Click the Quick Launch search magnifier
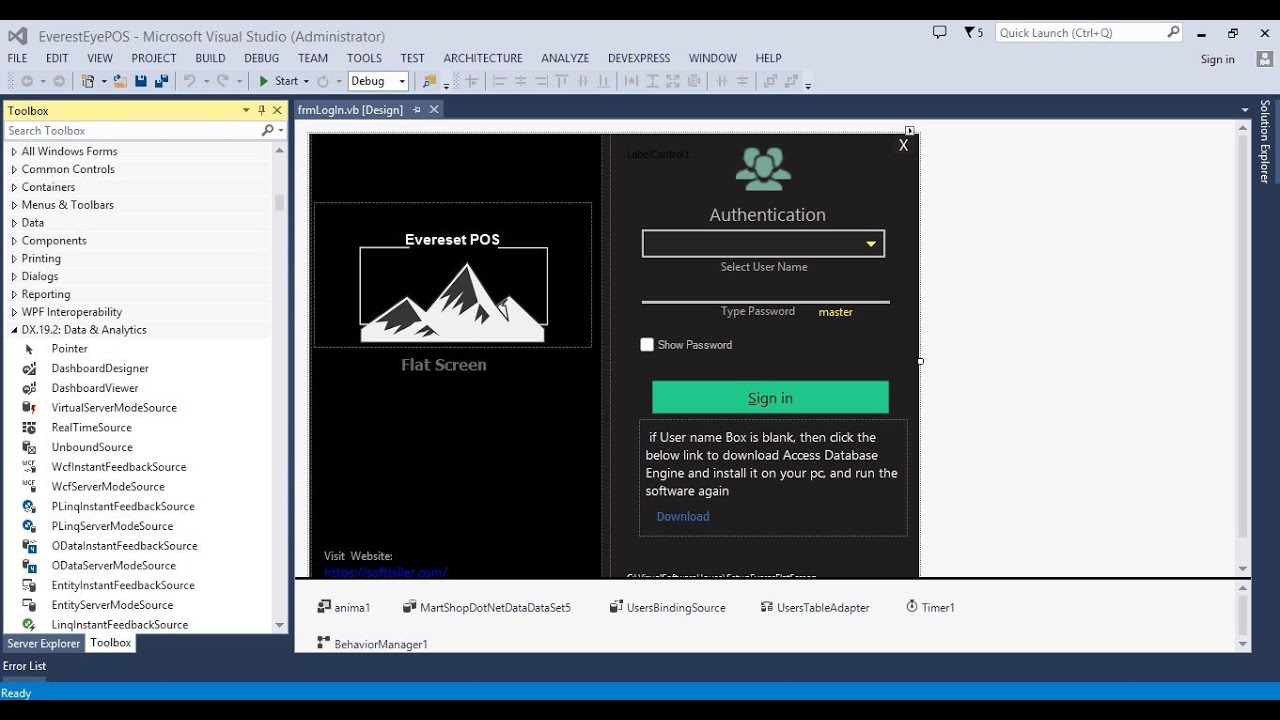Image resolution: width=1280 pixels, height=720 pixels. click(1173, 32)
